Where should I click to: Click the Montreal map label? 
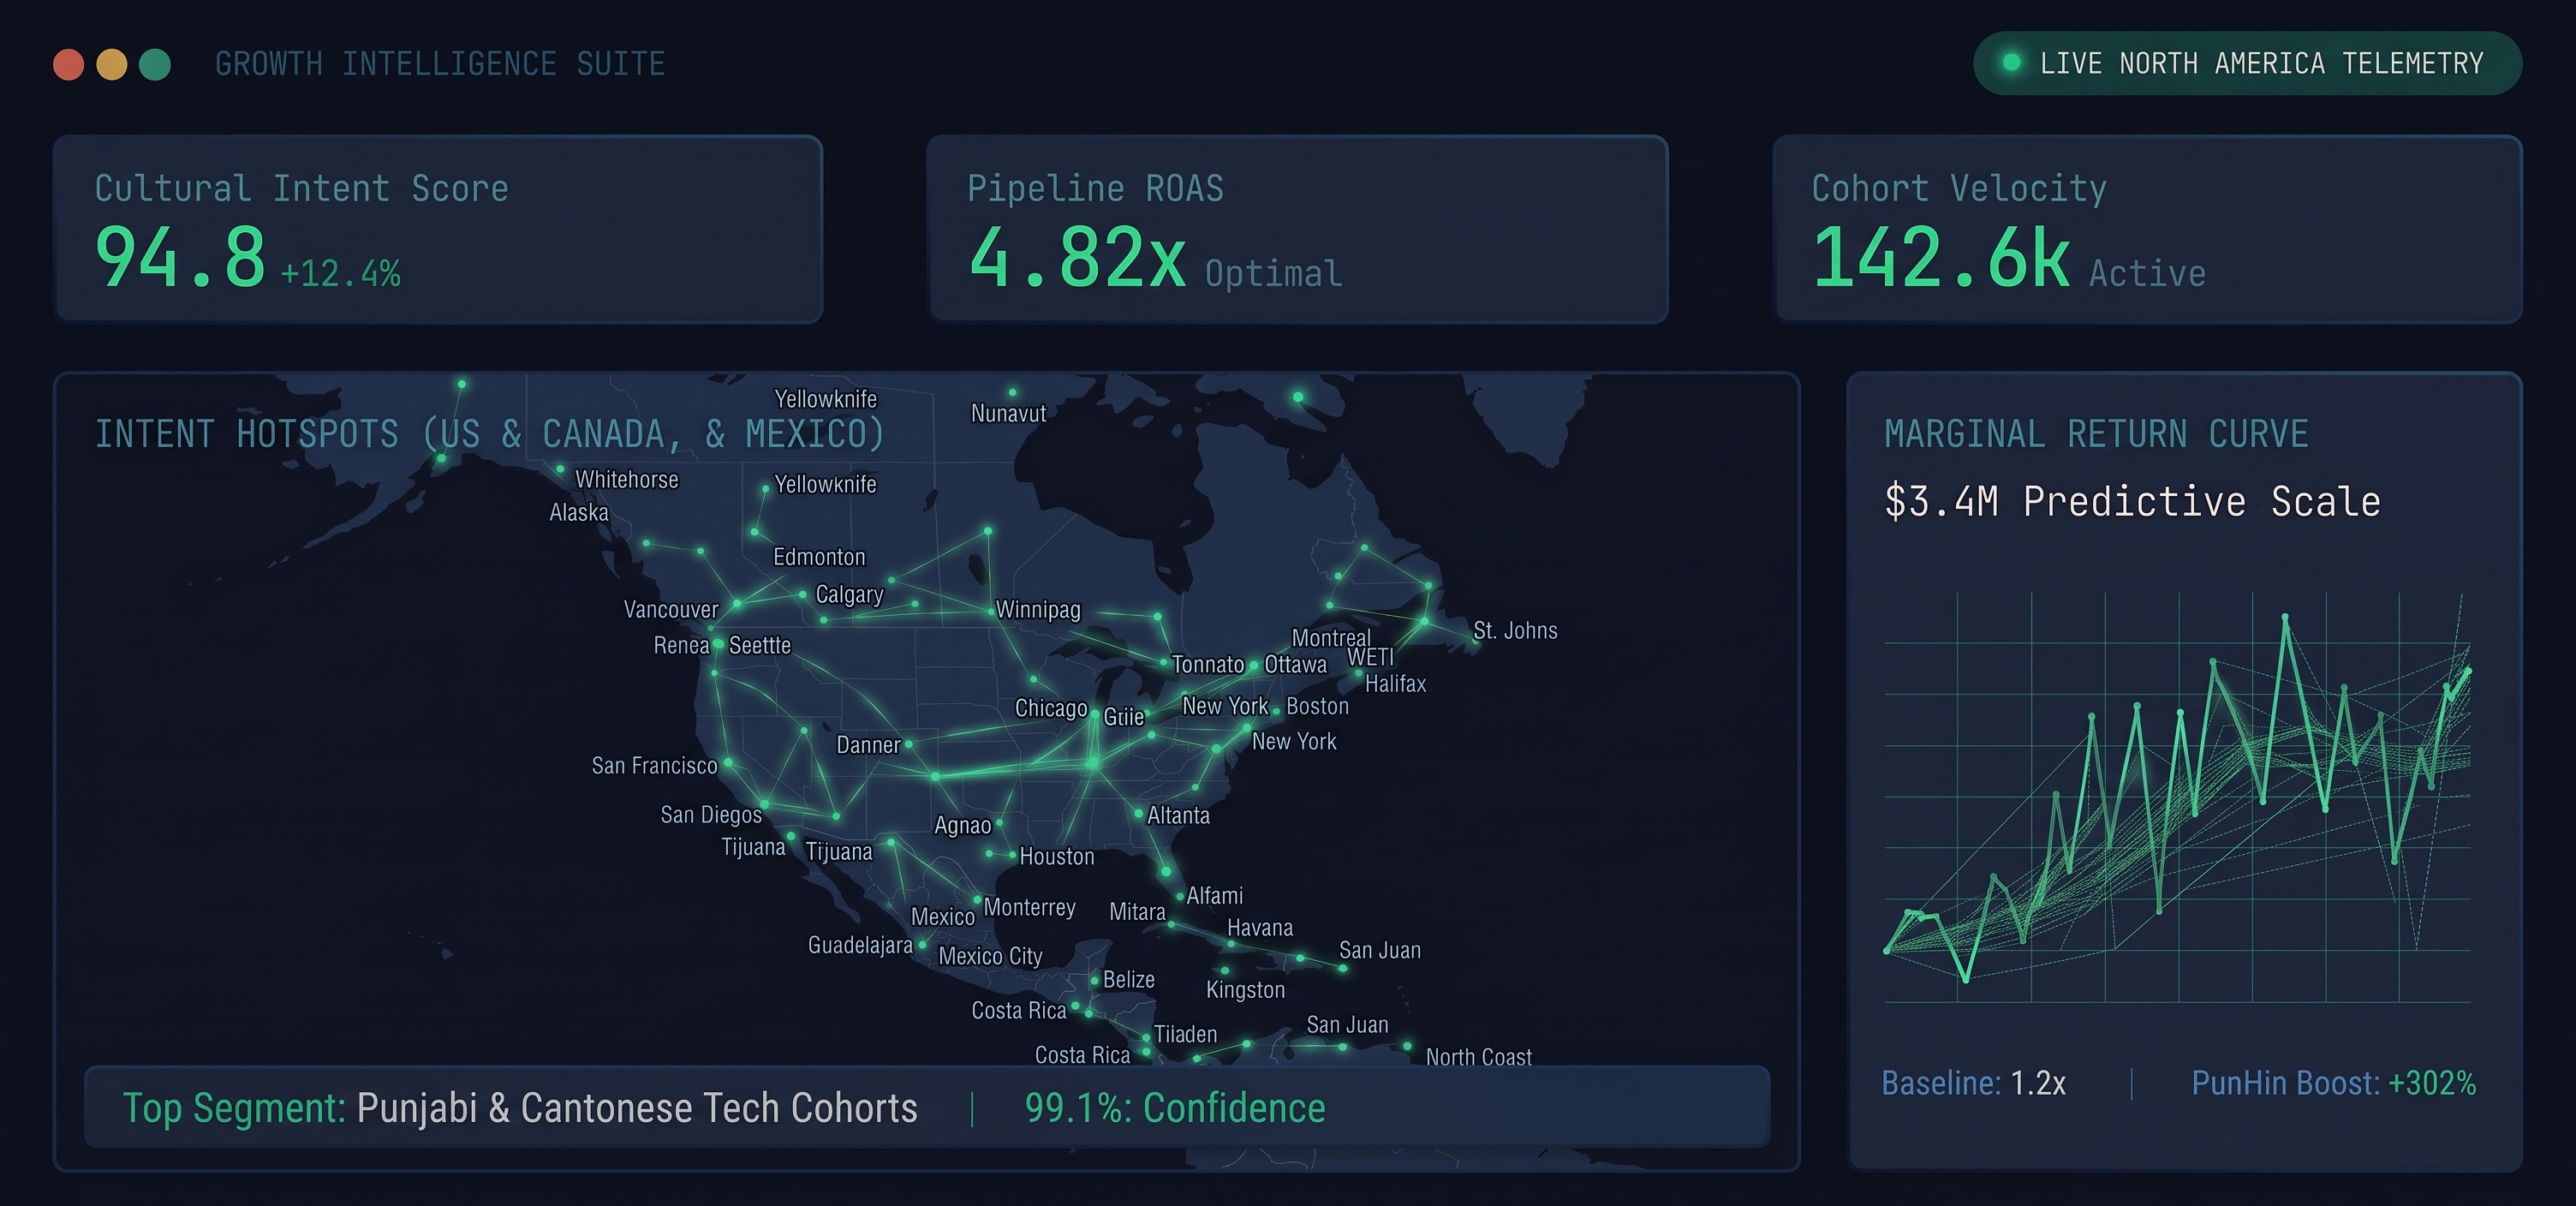(x=1331, y=638)
